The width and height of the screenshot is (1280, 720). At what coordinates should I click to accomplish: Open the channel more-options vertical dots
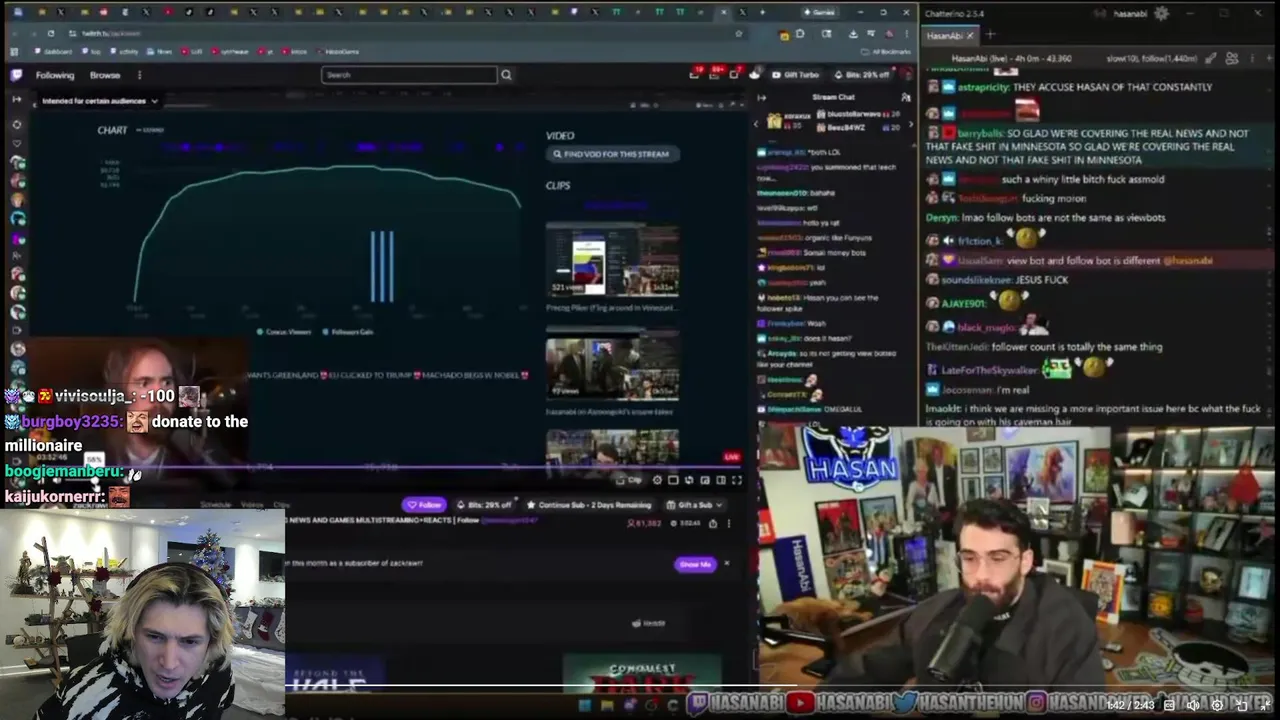coord(728,523)
